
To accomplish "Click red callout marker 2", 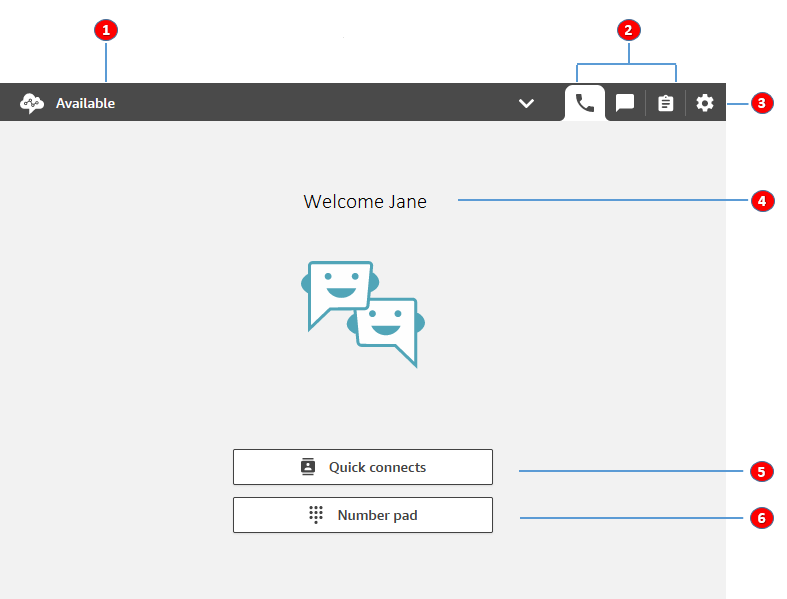I will coord(628,30).
